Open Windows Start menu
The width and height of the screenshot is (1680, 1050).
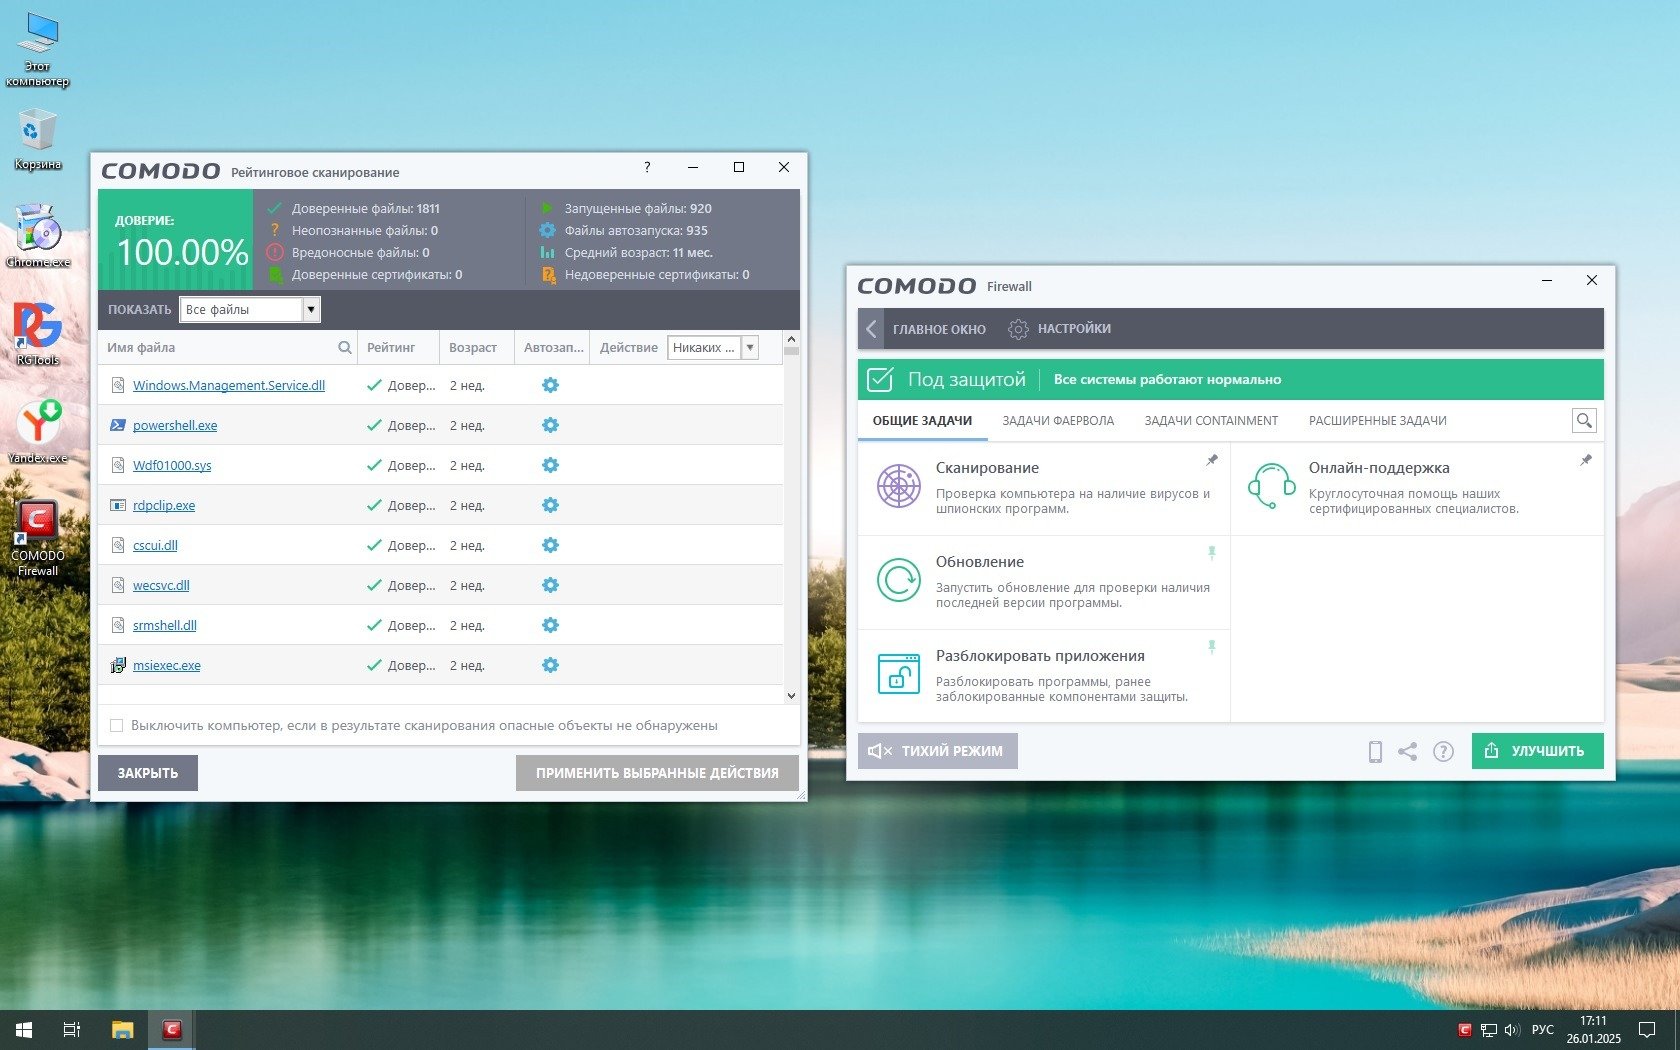24,1029
